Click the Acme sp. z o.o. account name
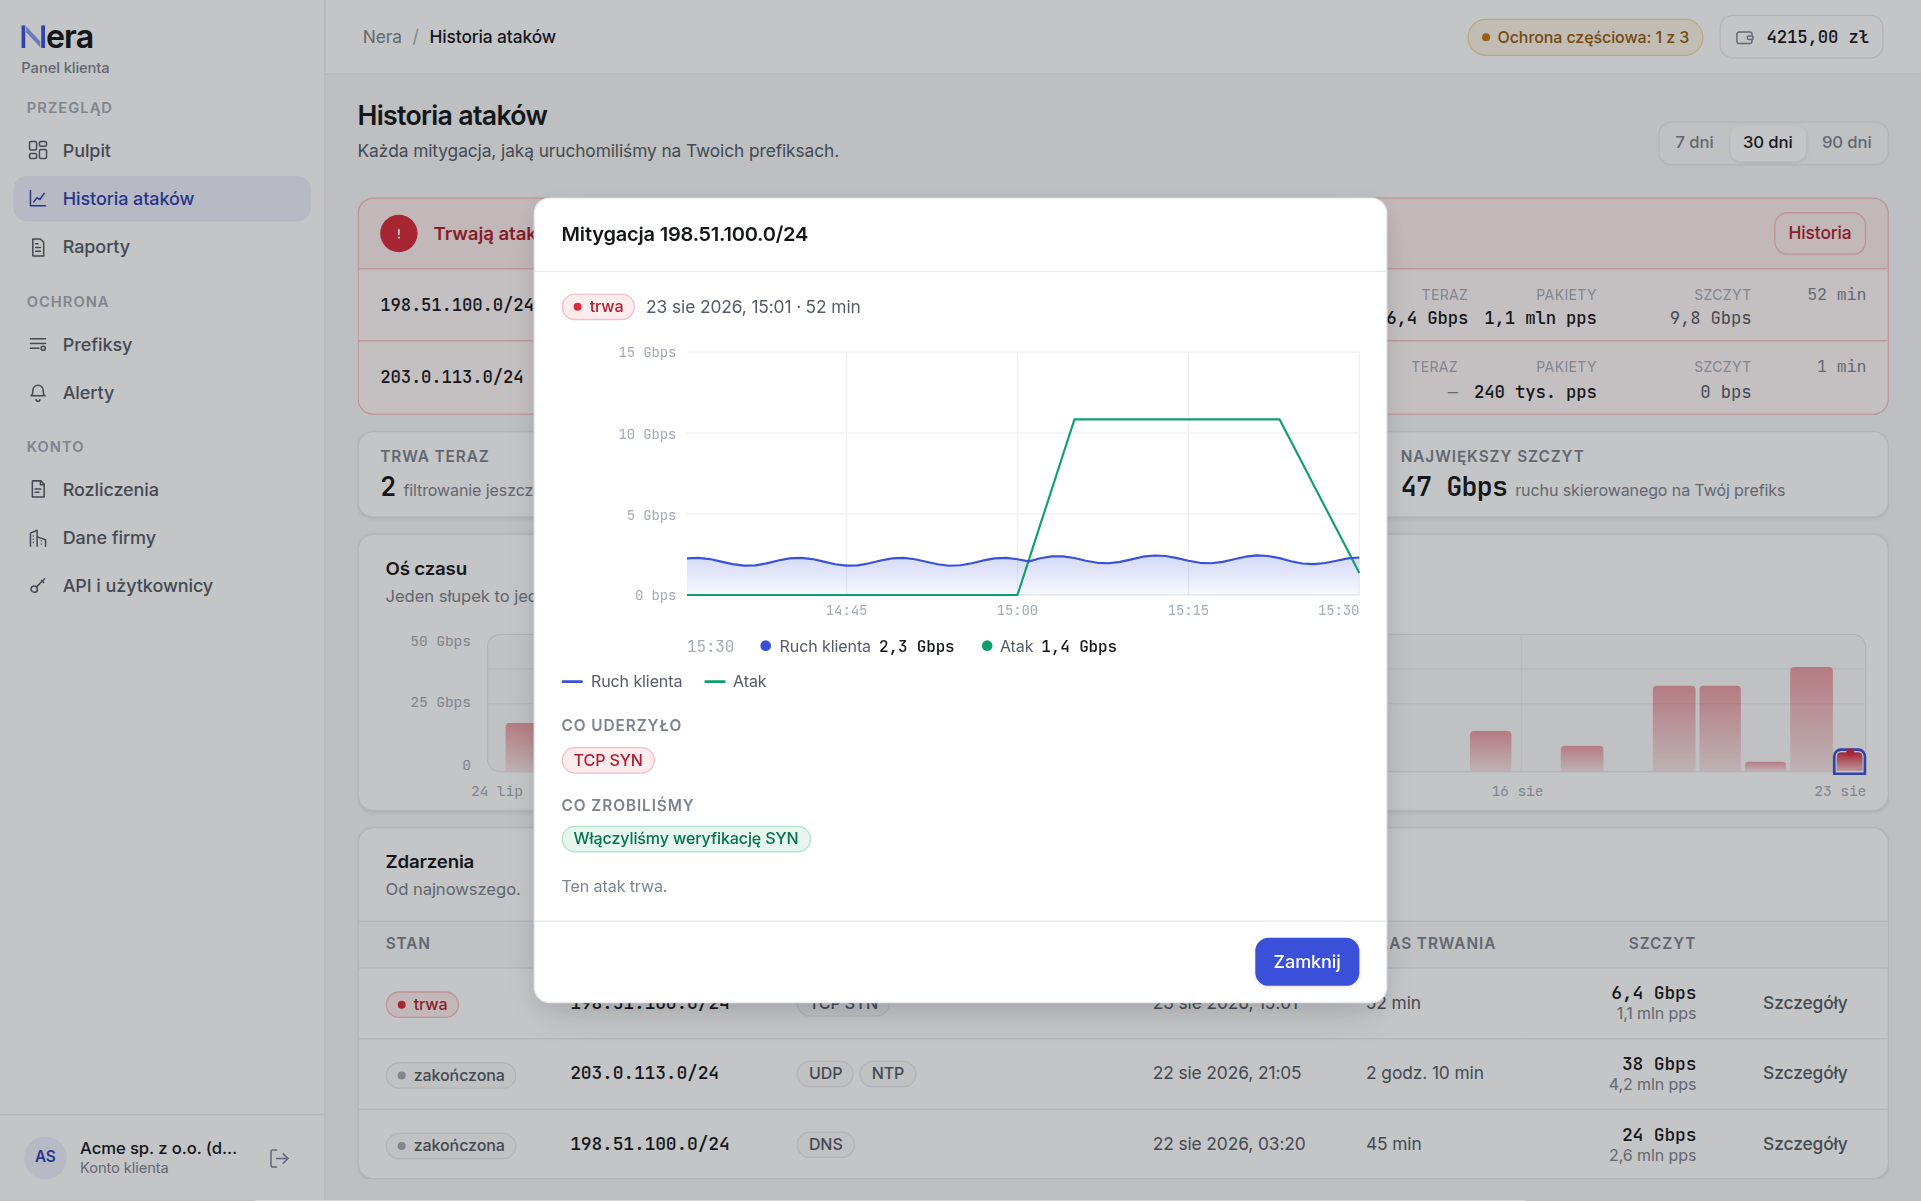This screenshot has width=1921, height=1201. [x=159, y=1148]
